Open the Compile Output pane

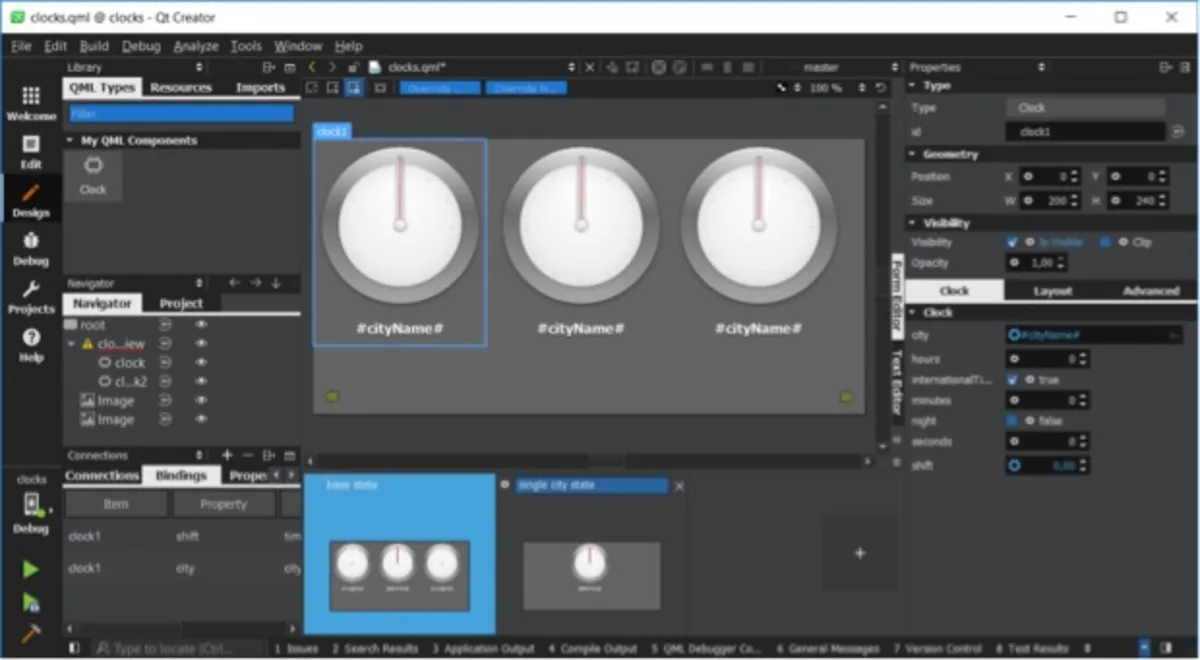(x=592, y=649)
